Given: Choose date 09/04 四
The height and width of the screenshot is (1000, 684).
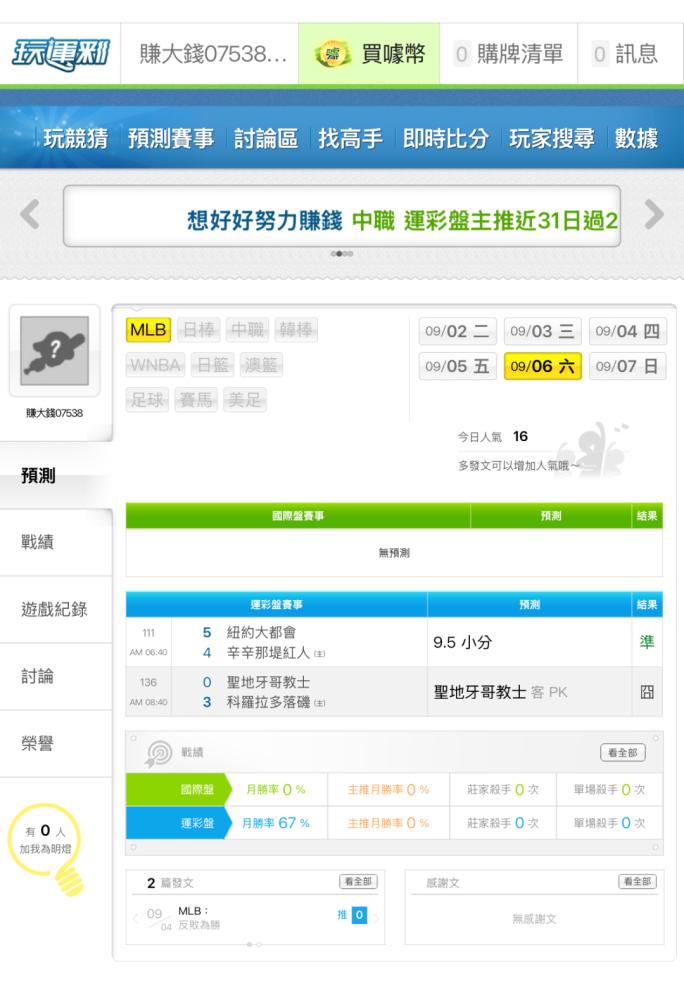Looking at the screenshot, I should point(627,331).
